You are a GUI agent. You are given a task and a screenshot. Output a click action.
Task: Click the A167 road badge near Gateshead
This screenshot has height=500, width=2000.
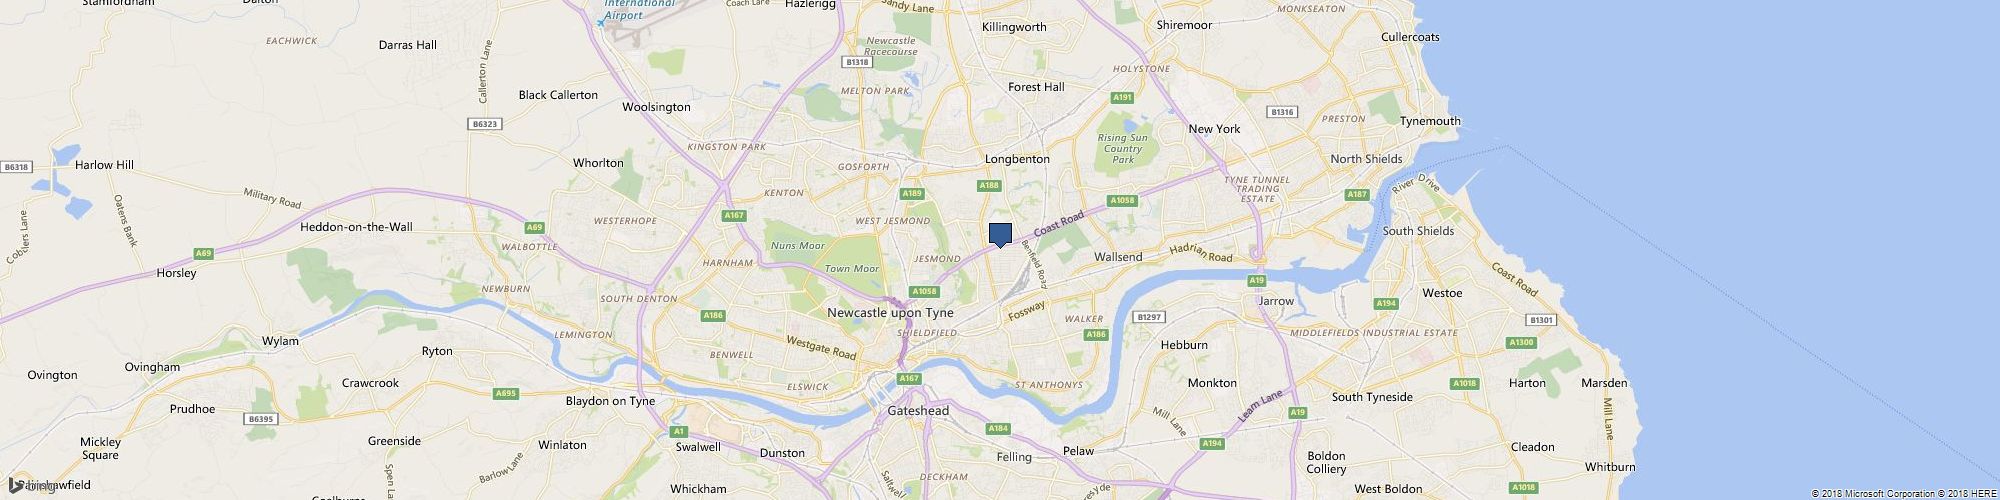pos(908,378)
